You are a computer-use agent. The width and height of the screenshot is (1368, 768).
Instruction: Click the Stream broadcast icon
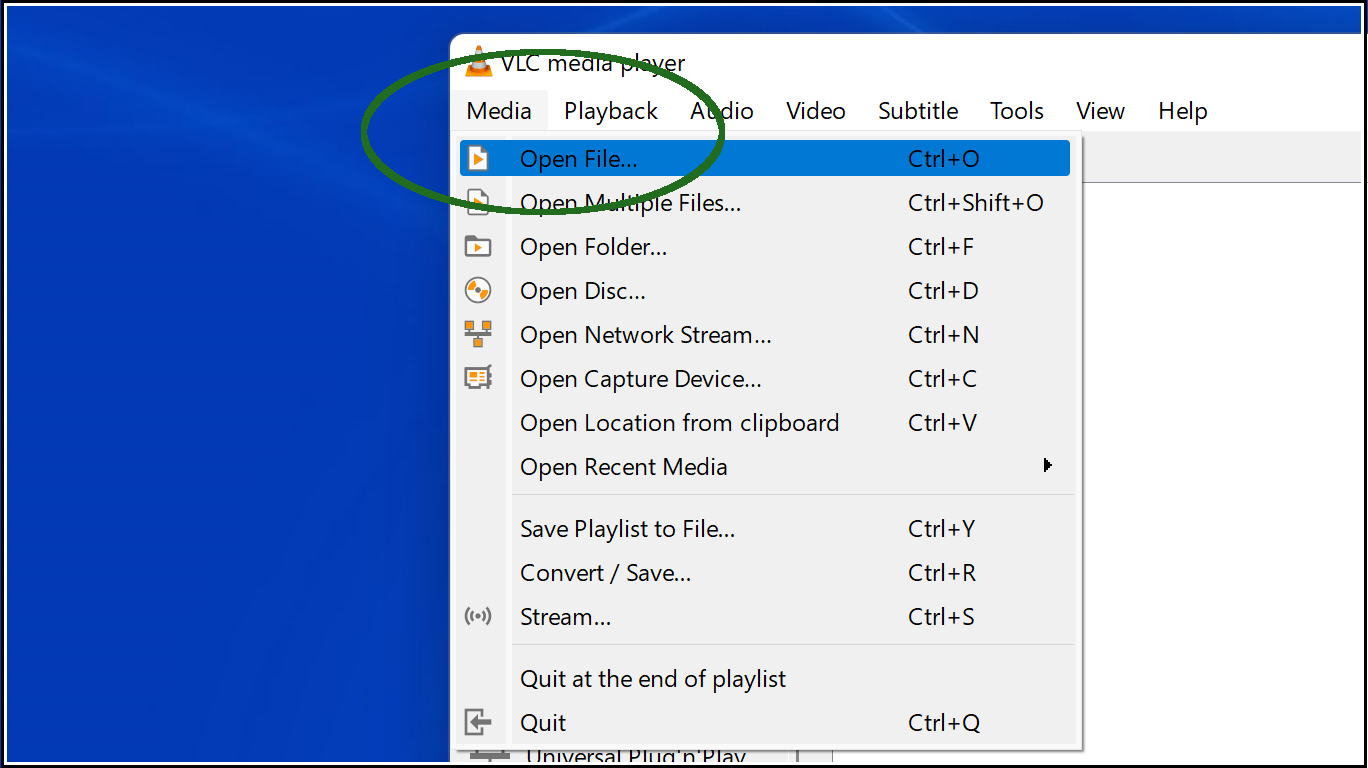[x=479, y=616]
